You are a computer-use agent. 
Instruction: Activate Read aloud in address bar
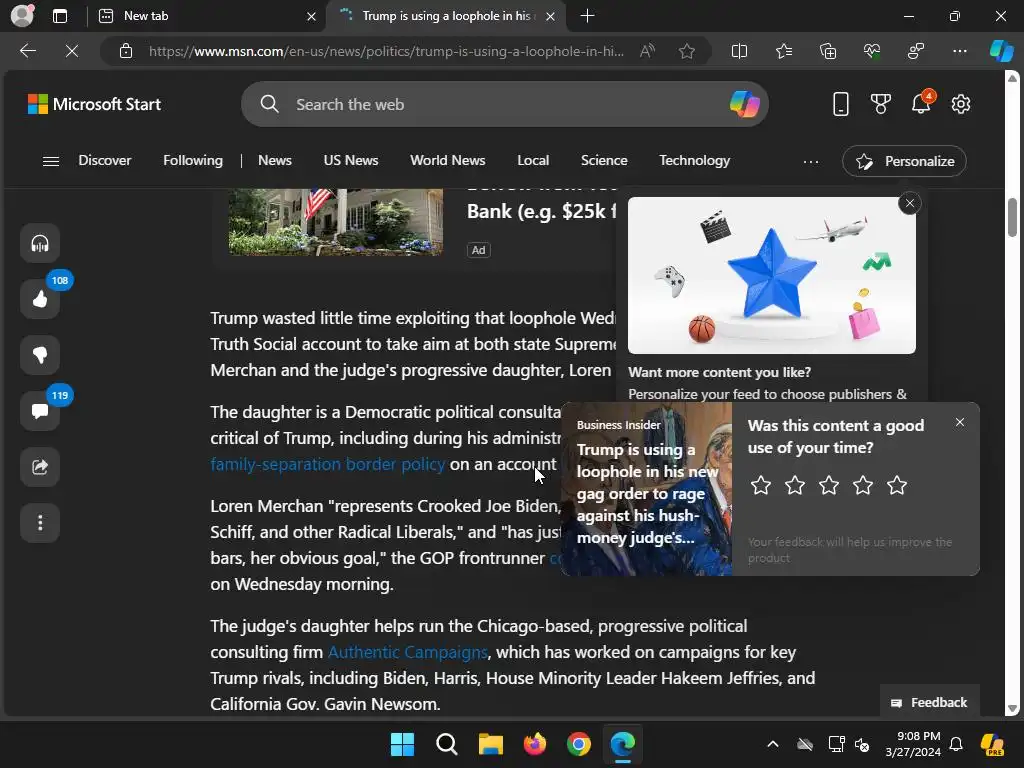pyautogui.click(x=647, y=51)
